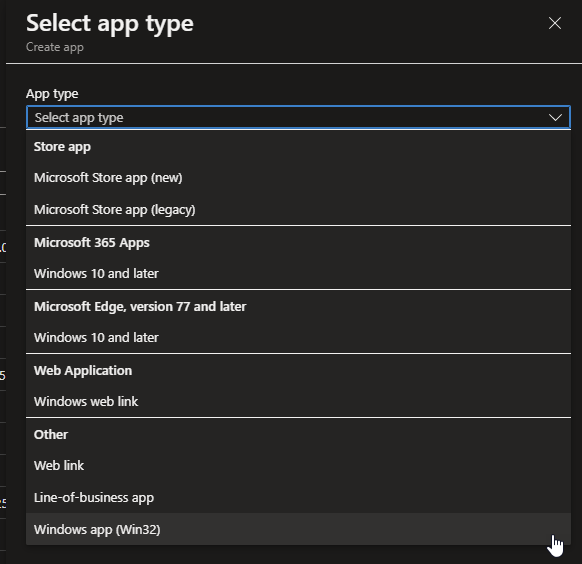Select Windows 10 and later under Microsoft 365 Apps
This screenshot has height=564, width=582.
tap(298, 273)
